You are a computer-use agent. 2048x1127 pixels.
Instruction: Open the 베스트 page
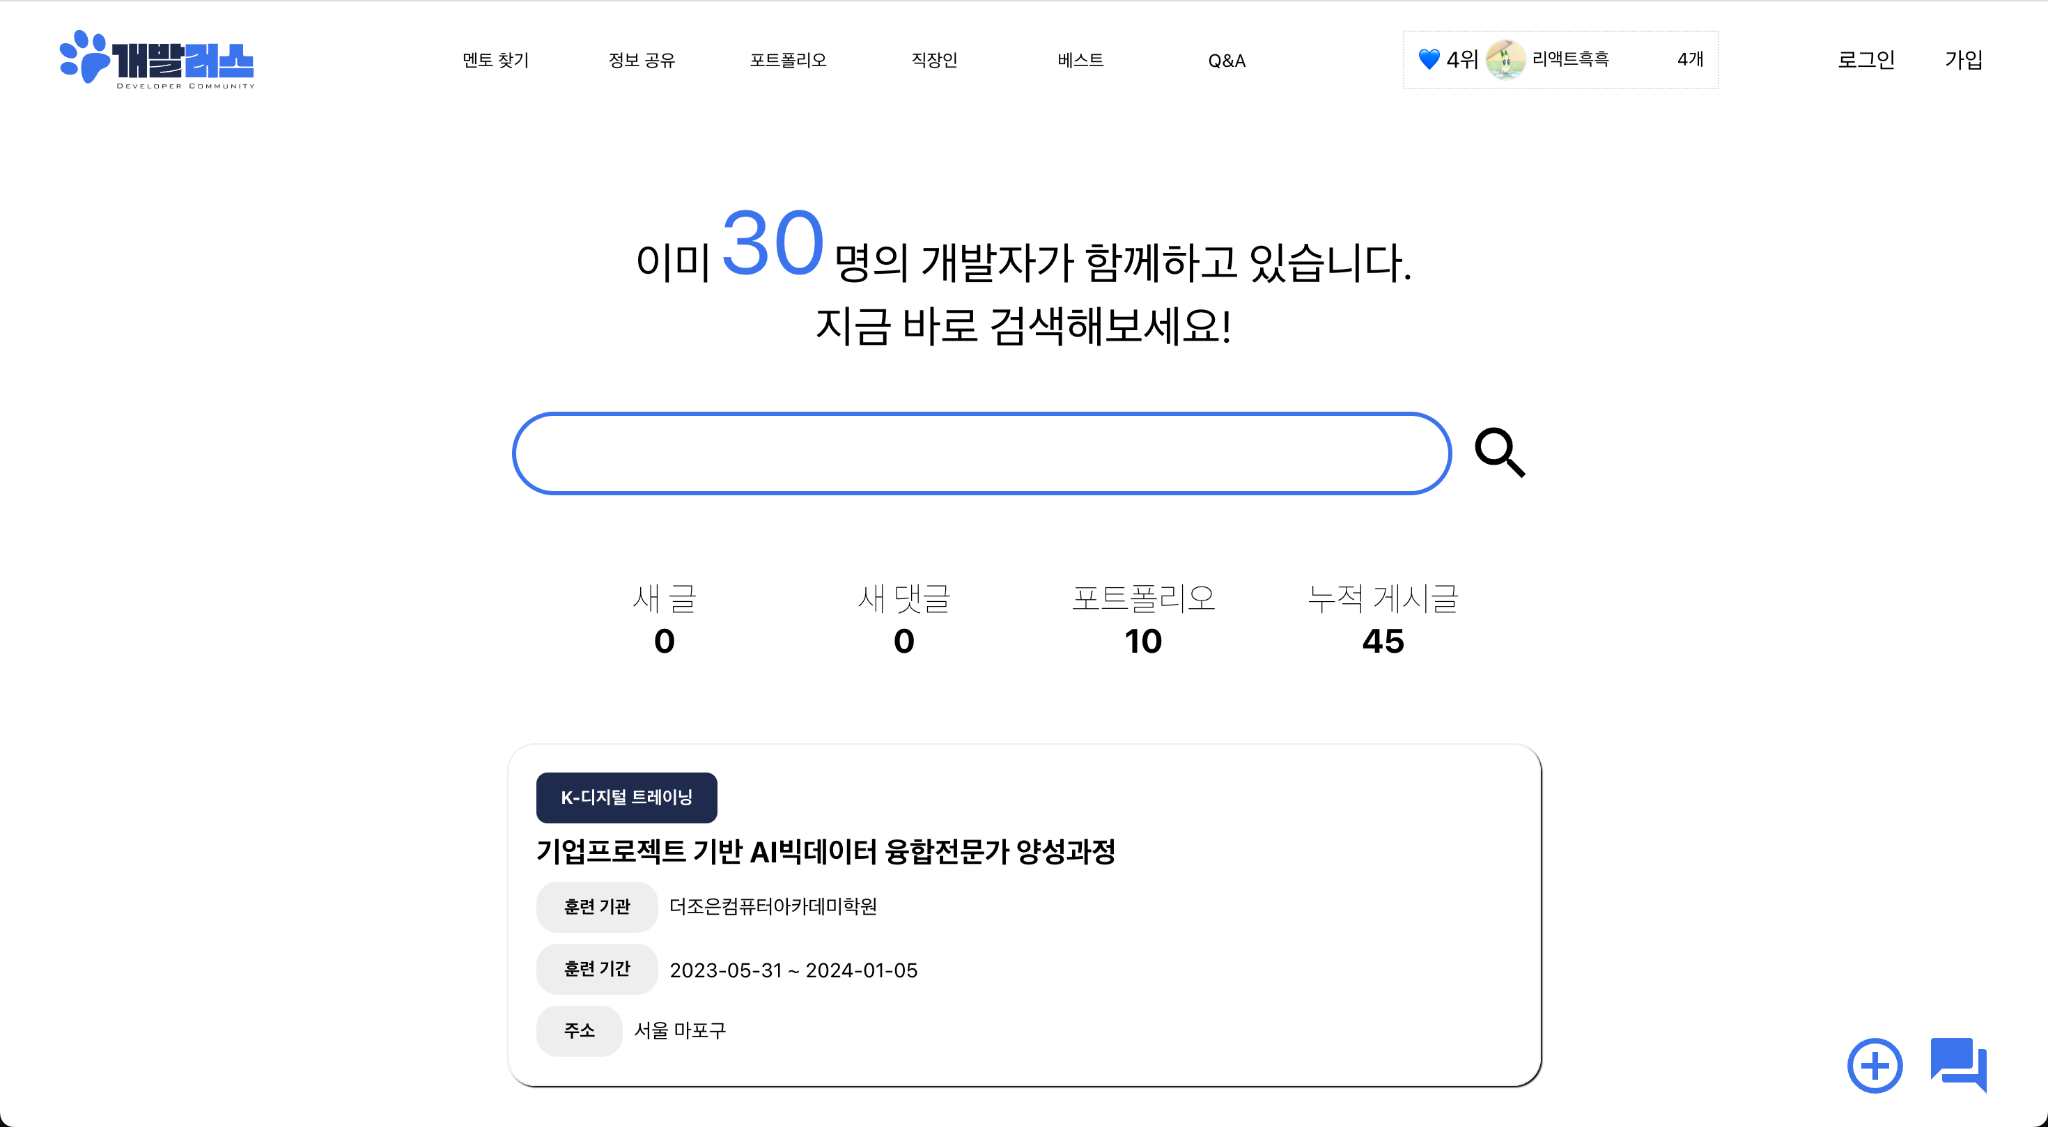coord(1080,60)
